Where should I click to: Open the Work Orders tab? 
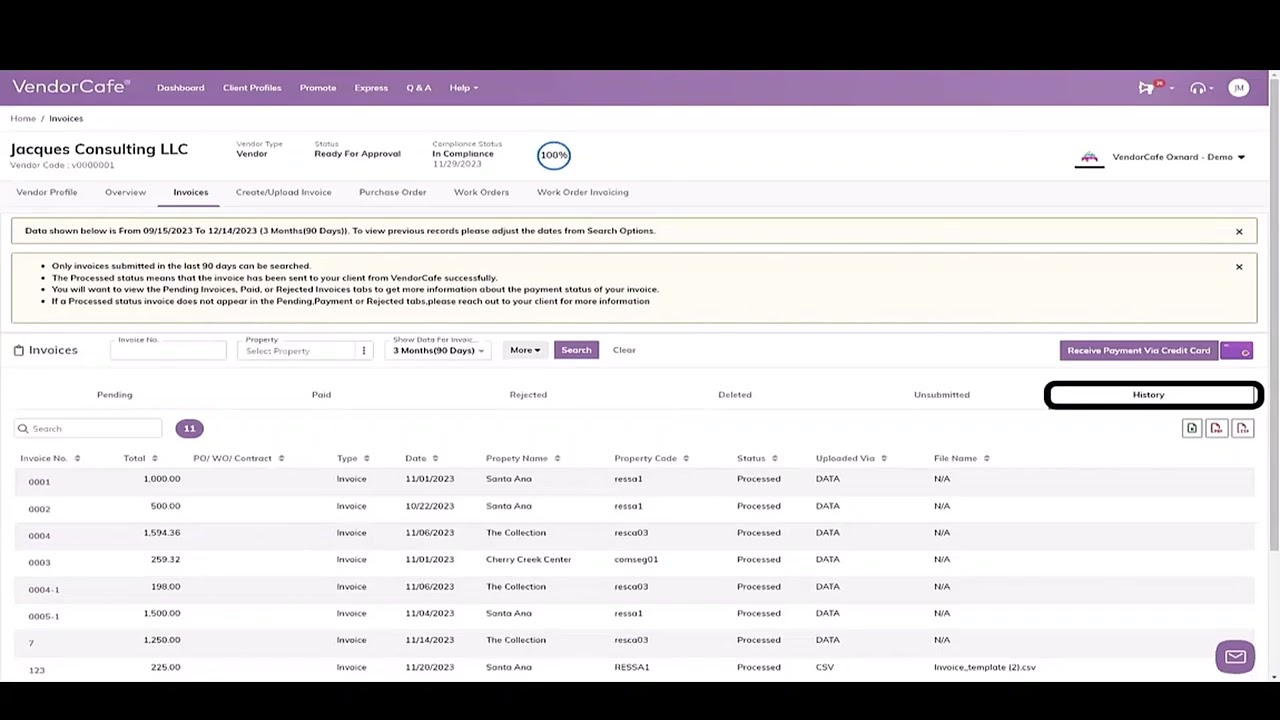click(x=481, y=192)
